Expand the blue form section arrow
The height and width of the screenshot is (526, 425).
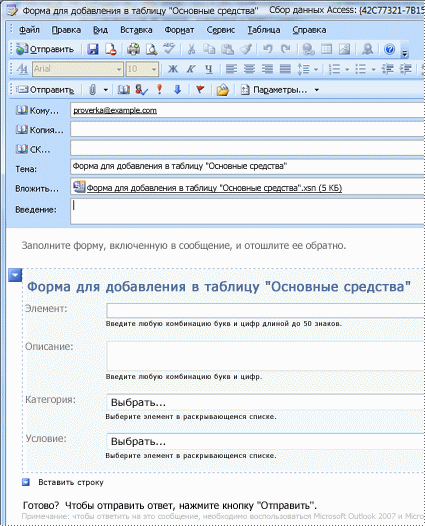point(15,275)
